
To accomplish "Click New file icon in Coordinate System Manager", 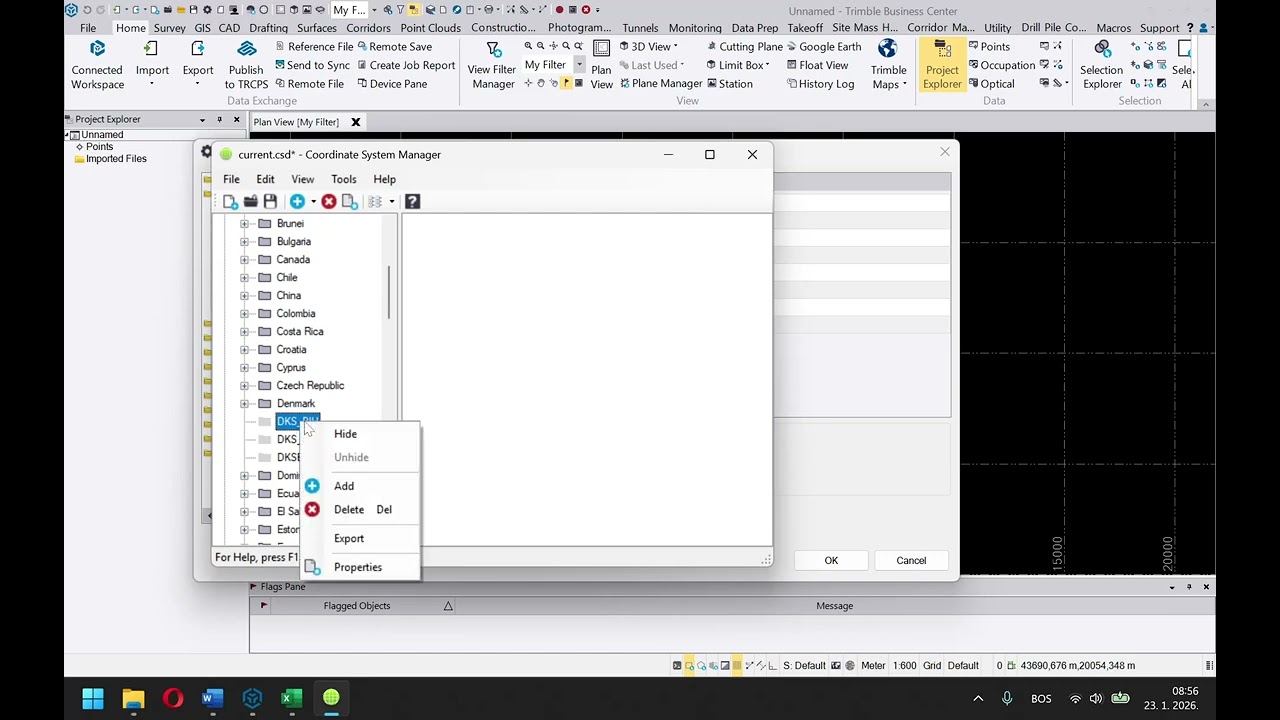I will (231, 202).
